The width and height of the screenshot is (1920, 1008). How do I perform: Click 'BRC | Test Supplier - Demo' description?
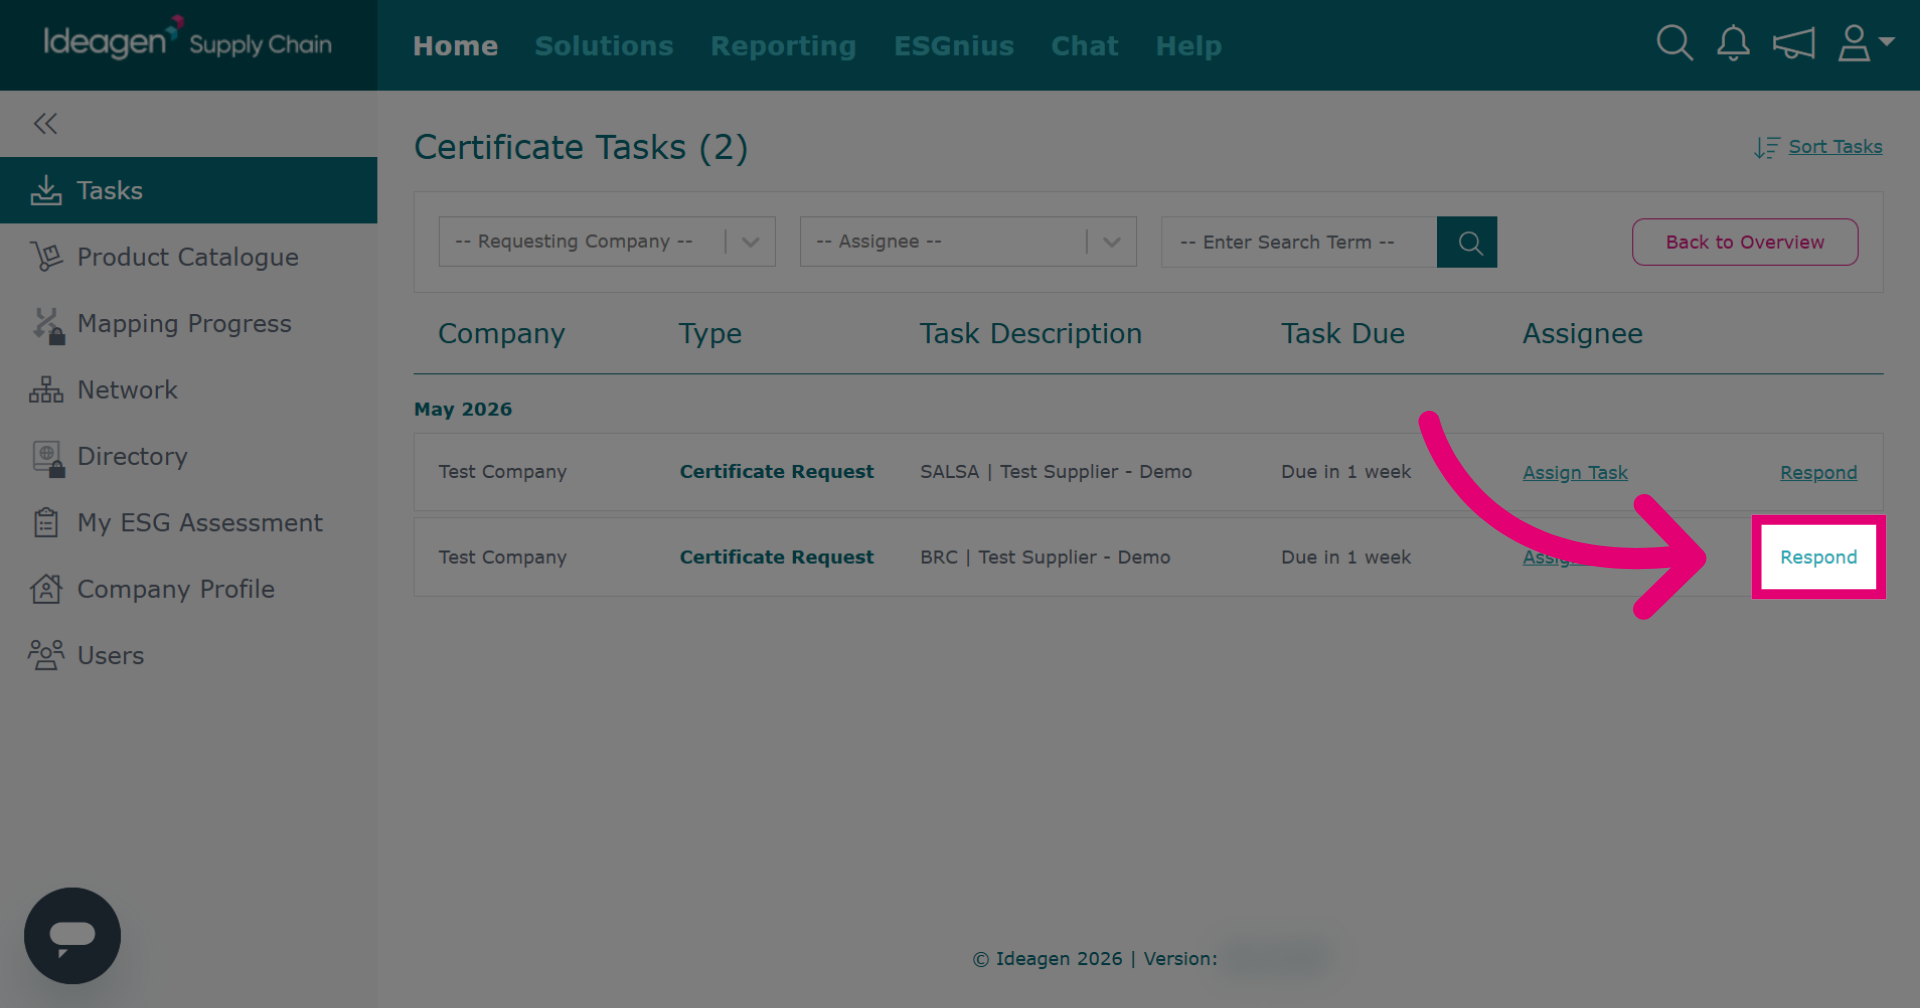click(1045, 557)
